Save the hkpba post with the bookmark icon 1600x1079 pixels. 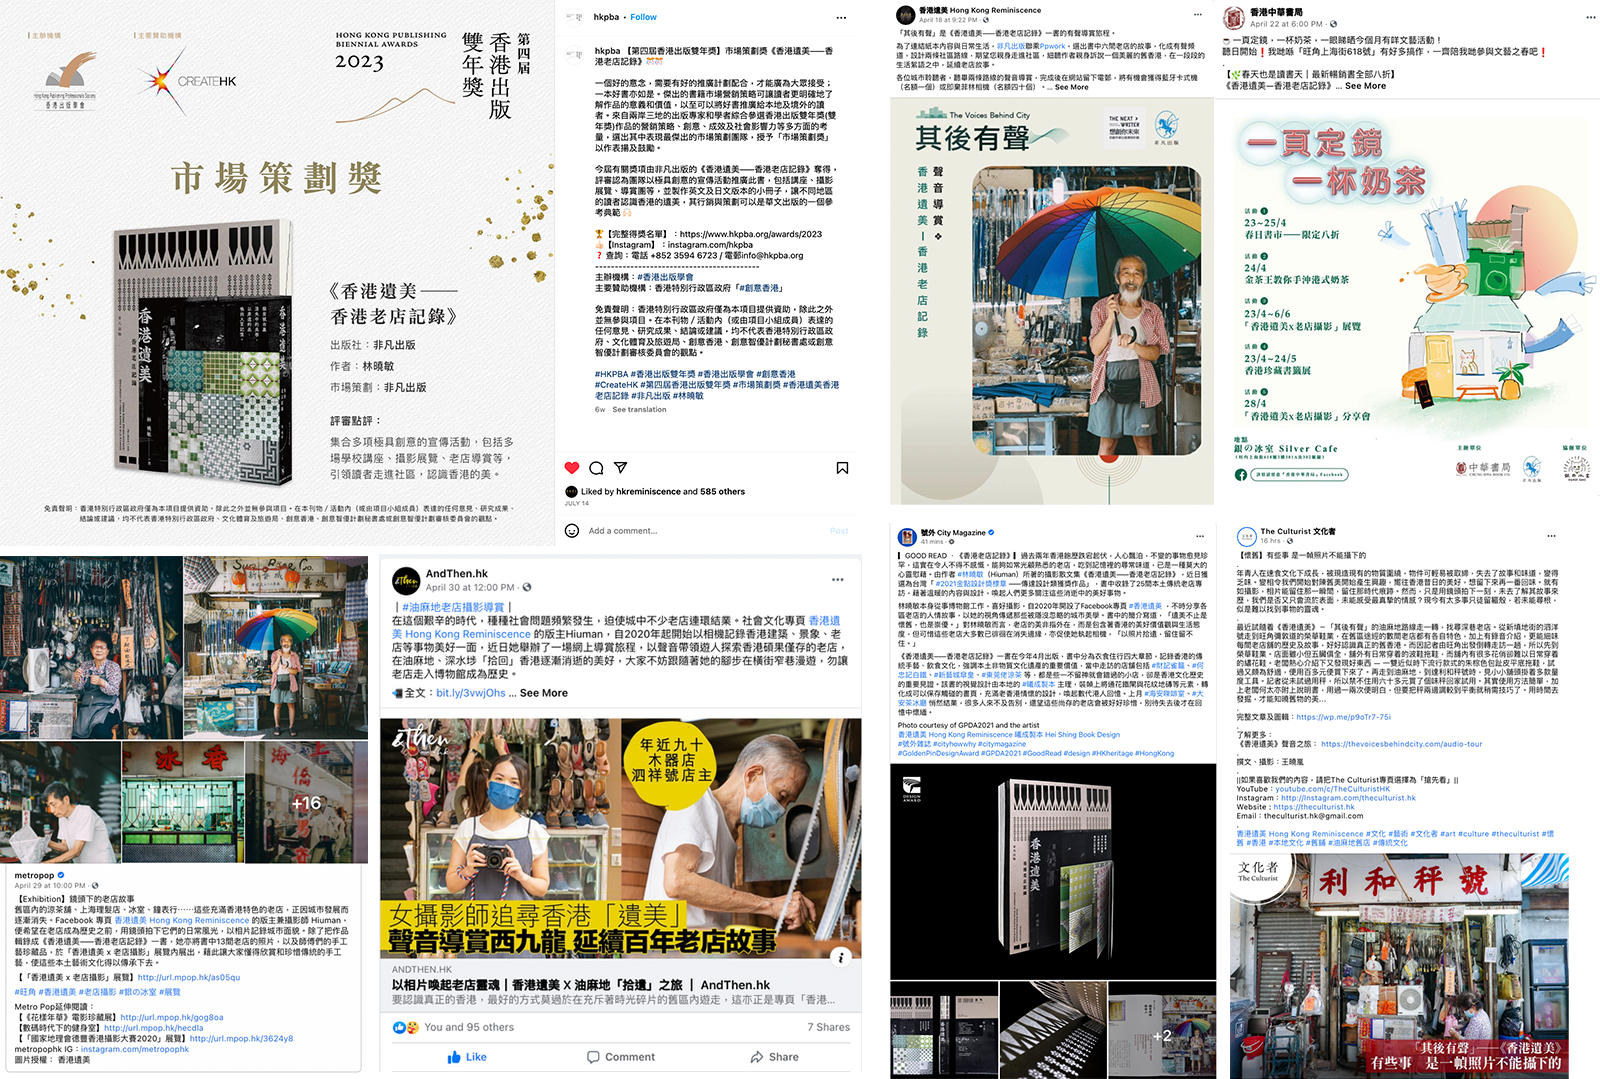coord(842,468)
